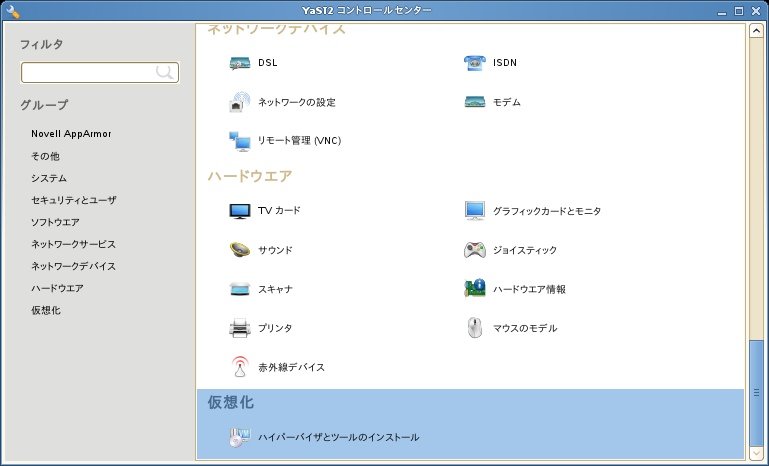Click the 赤外線デバイス label text

coord(291,367)
